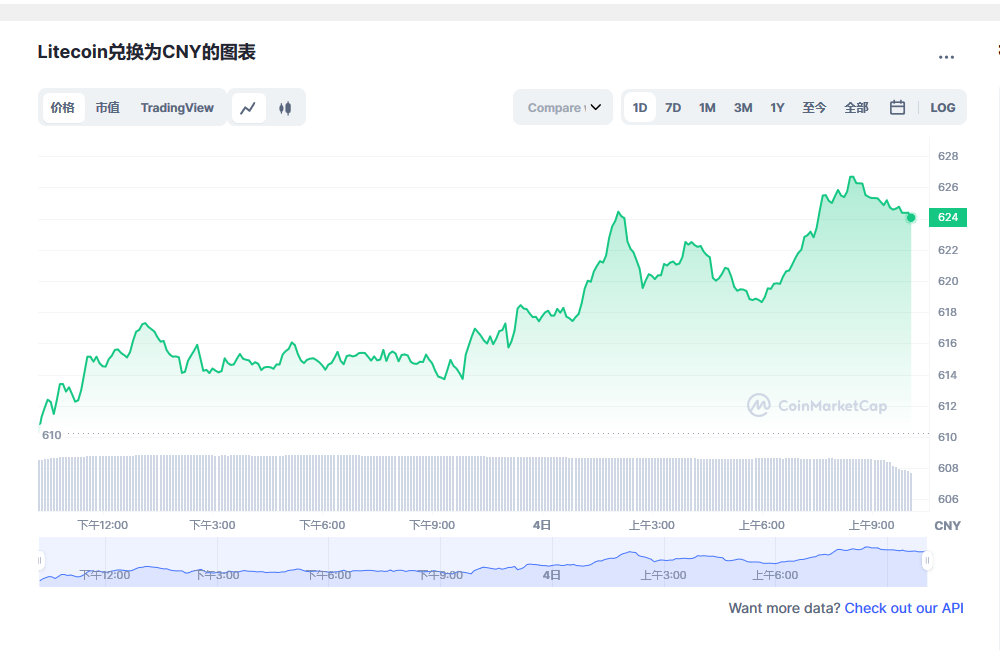This screenshot has width=1000, height=650.
Task: Click the 下午6:00 main chart axis label
Action: pyautogui.click(x=322, y=525)
